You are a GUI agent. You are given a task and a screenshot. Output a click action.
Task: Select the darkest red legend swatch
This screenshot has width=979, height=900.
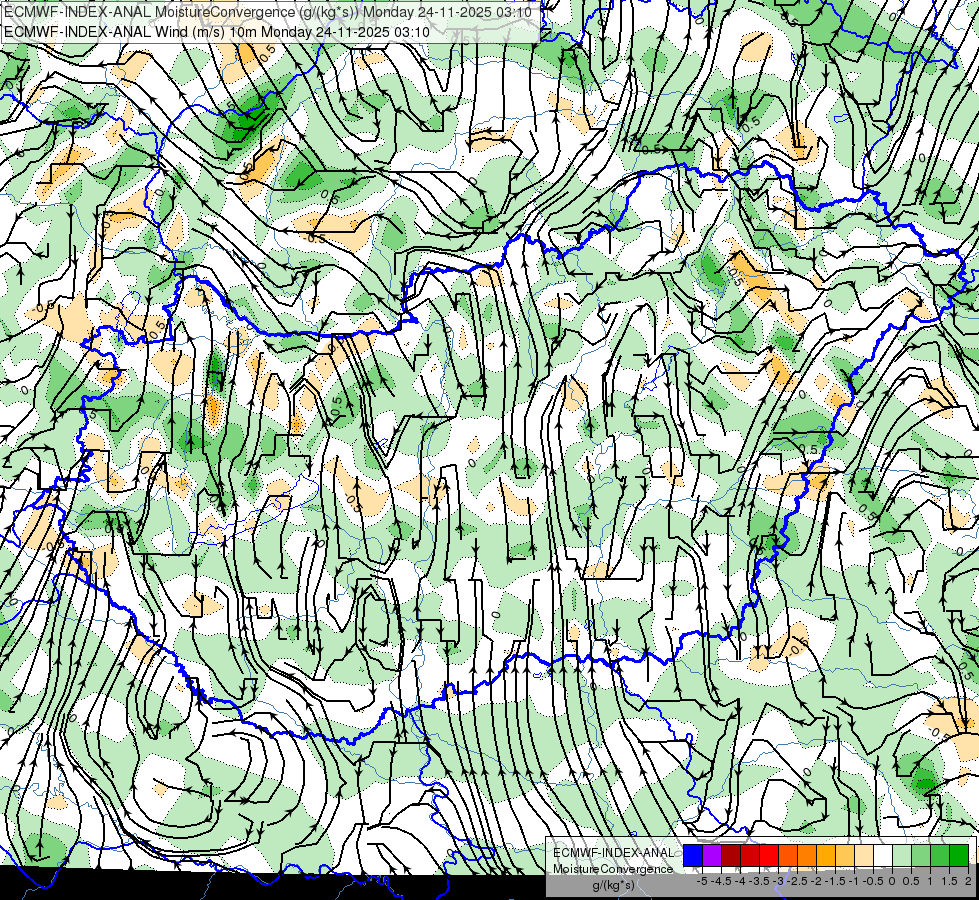point(731,855)
